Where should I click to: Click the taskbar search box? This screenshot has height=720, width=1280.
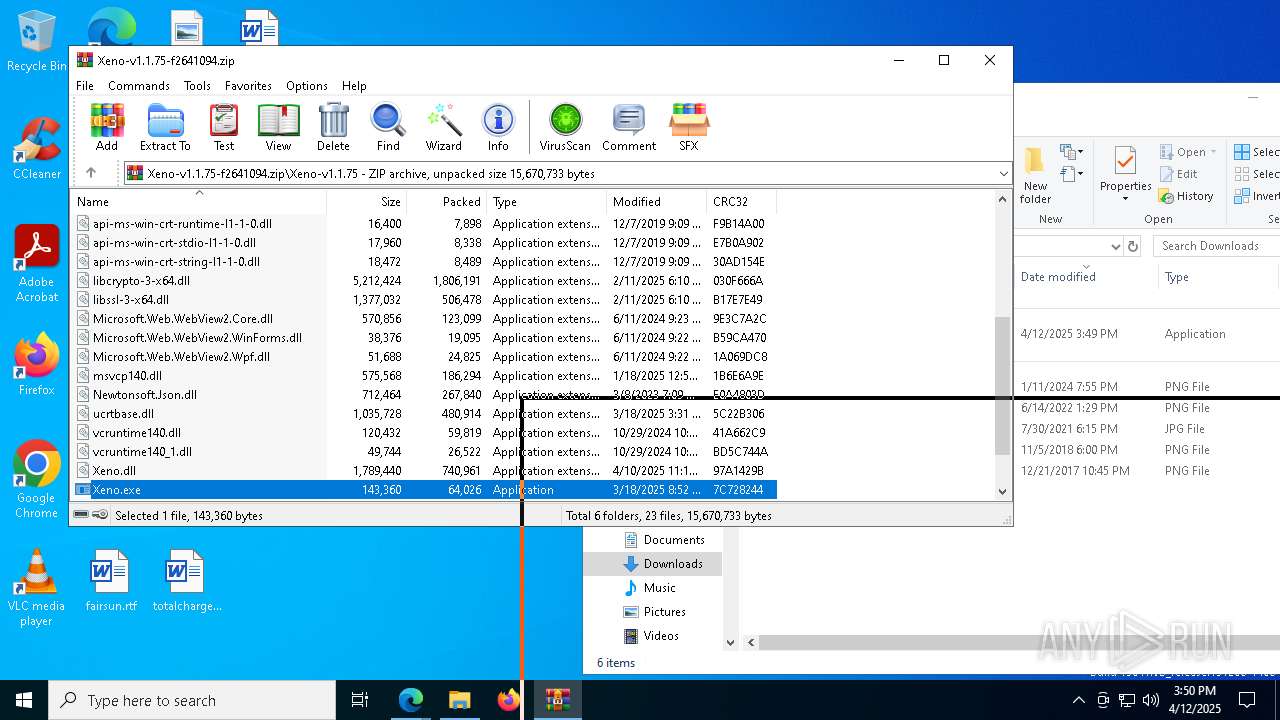(x=192, y=700)
